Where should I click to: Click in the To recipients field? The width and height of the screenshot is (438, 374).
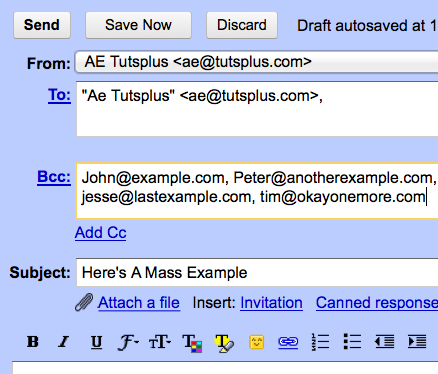257,109
